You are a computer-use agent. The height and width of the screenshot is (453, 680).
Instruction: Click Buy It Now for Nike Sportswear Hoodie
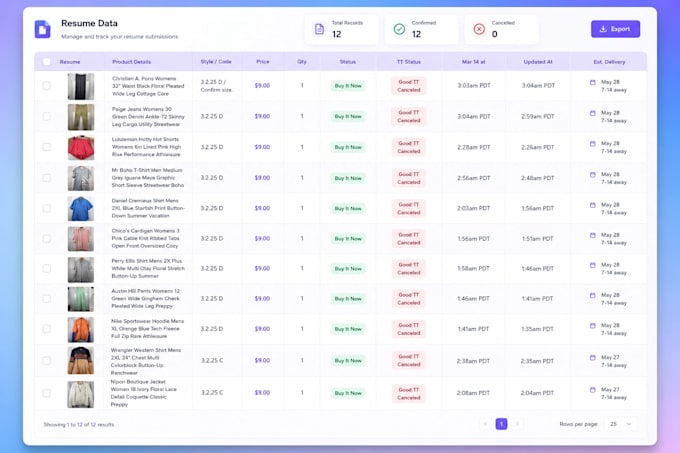[x=348, y=329]
